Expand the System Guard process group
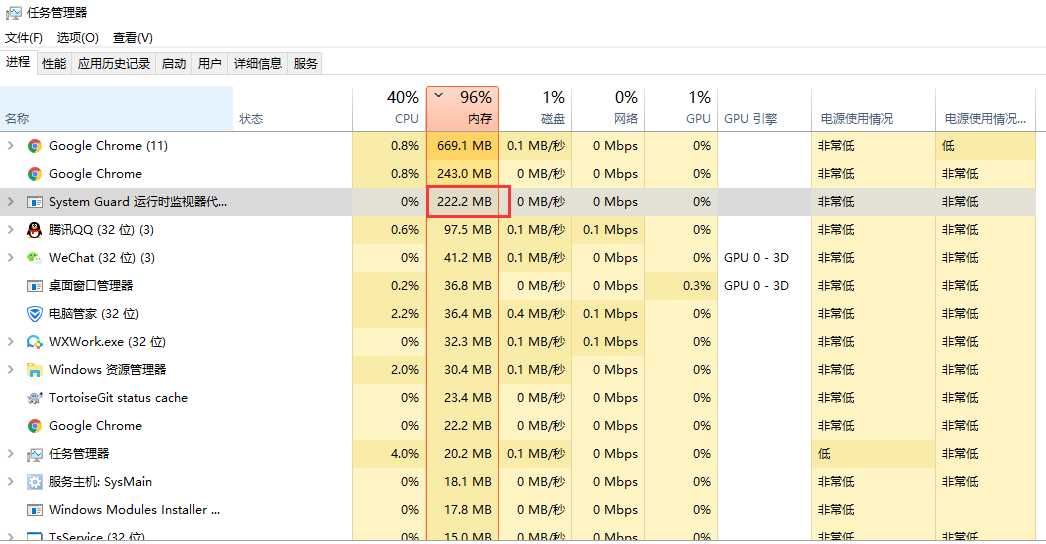 pyautogui.click(x=11, y=202)
